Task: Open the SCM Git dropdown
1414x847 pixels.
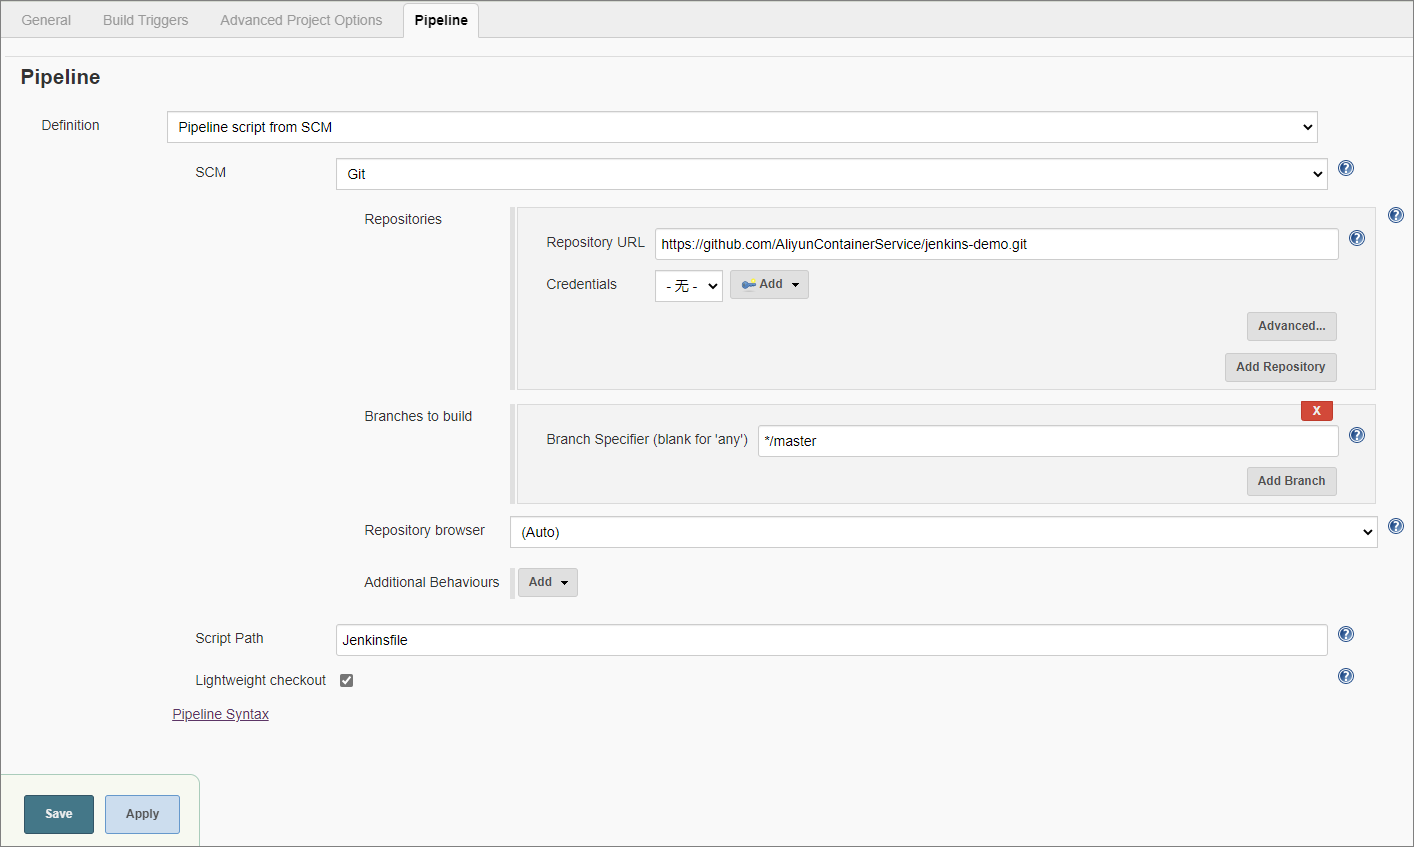Action: coord(832,174)
